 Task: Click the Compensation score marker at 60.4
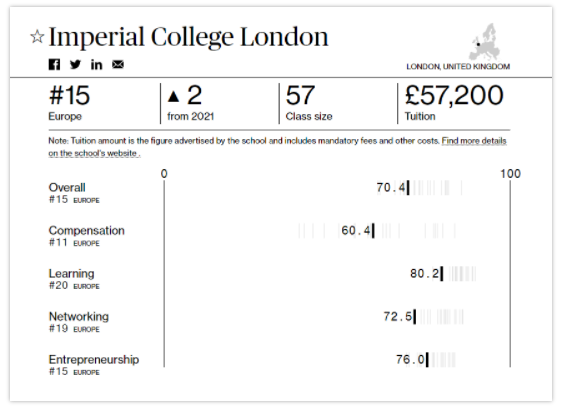[x=373, y=231]
